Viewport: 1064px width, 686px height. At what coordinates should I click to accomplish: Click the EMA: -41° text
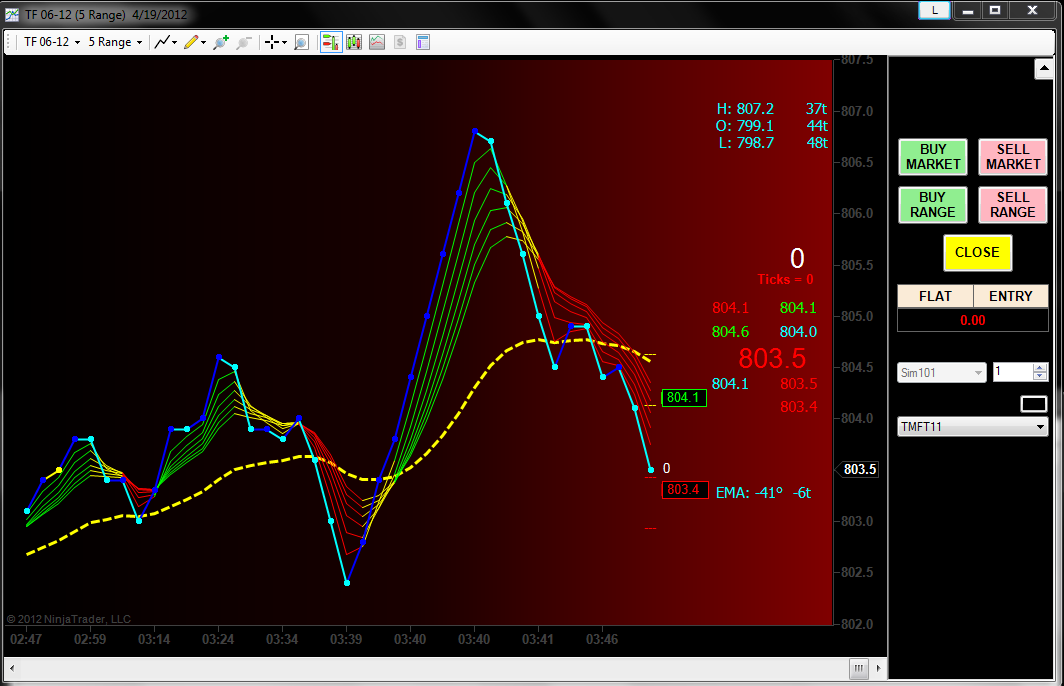pos(749,493)
